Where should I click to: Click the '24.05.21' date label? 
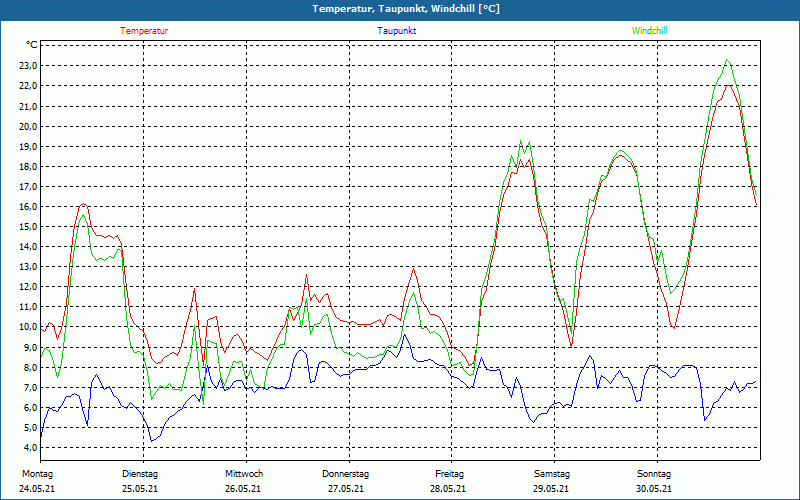(37, 489)
